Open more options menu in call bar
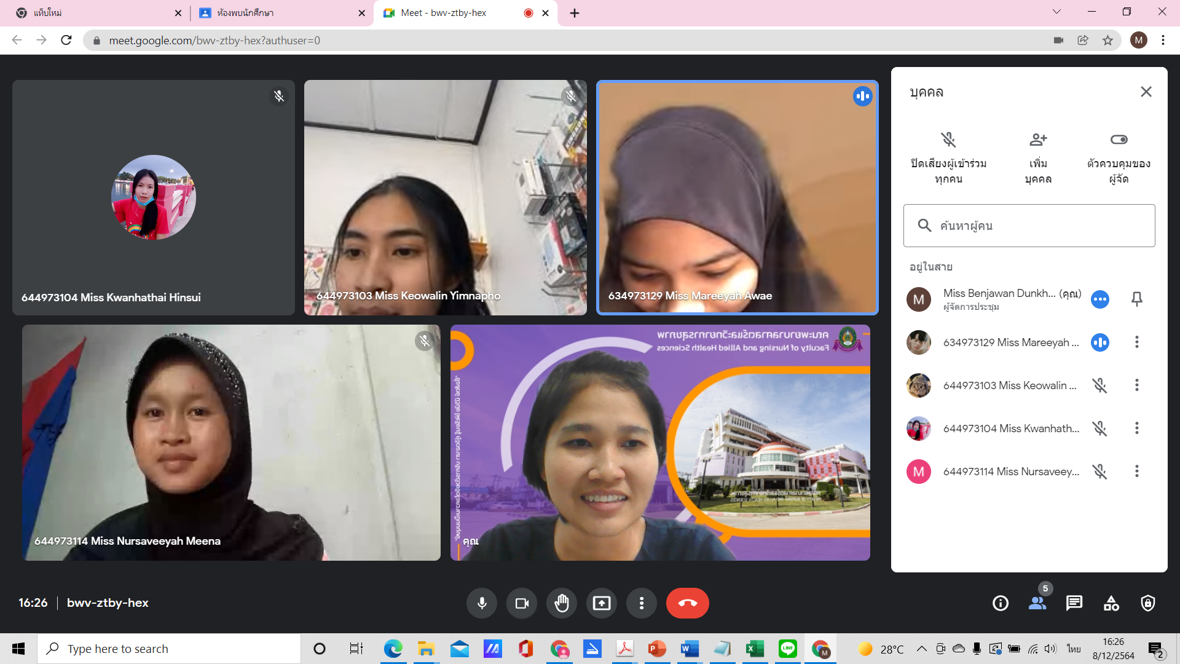The width and height of the screenshot is (1180, 664). point(642,603)
